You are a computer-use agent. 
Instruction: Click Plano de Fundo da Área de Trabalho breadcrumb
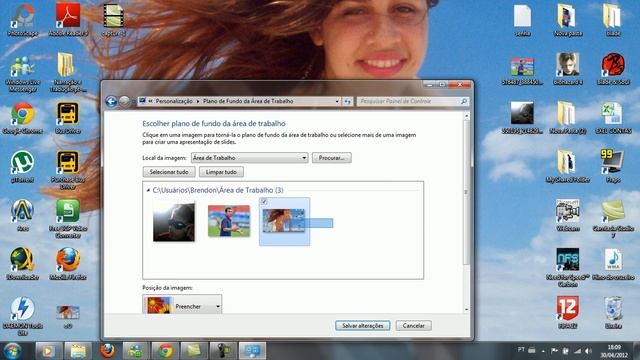(x=248, y=101)
